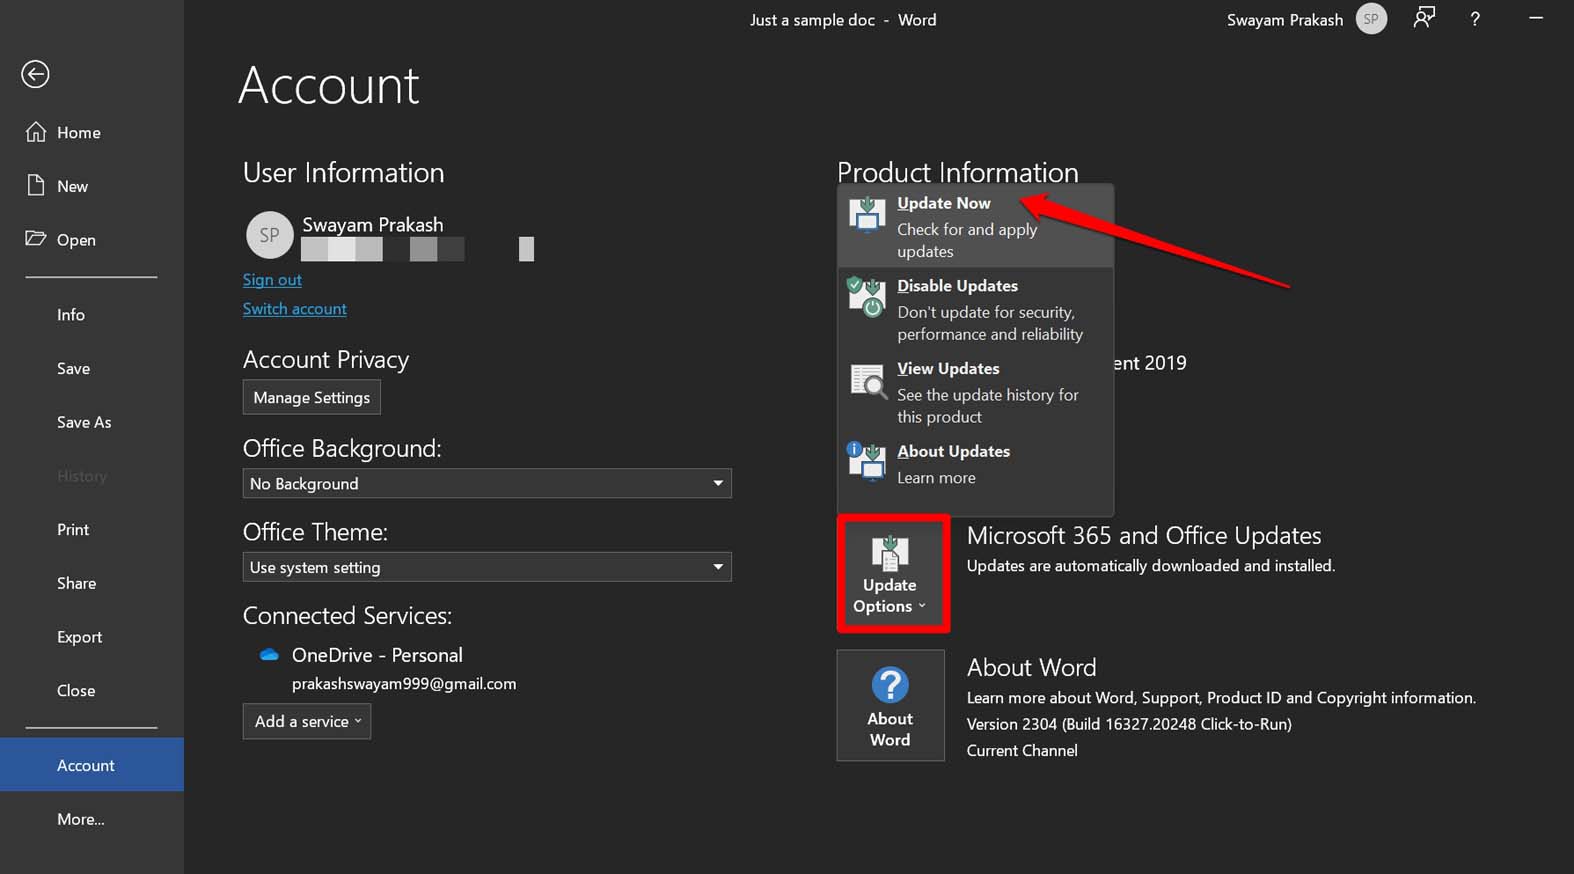This screenshot has width=1574, height=874.
Task: Click the Update Now download icon
Action: (867, 215)
